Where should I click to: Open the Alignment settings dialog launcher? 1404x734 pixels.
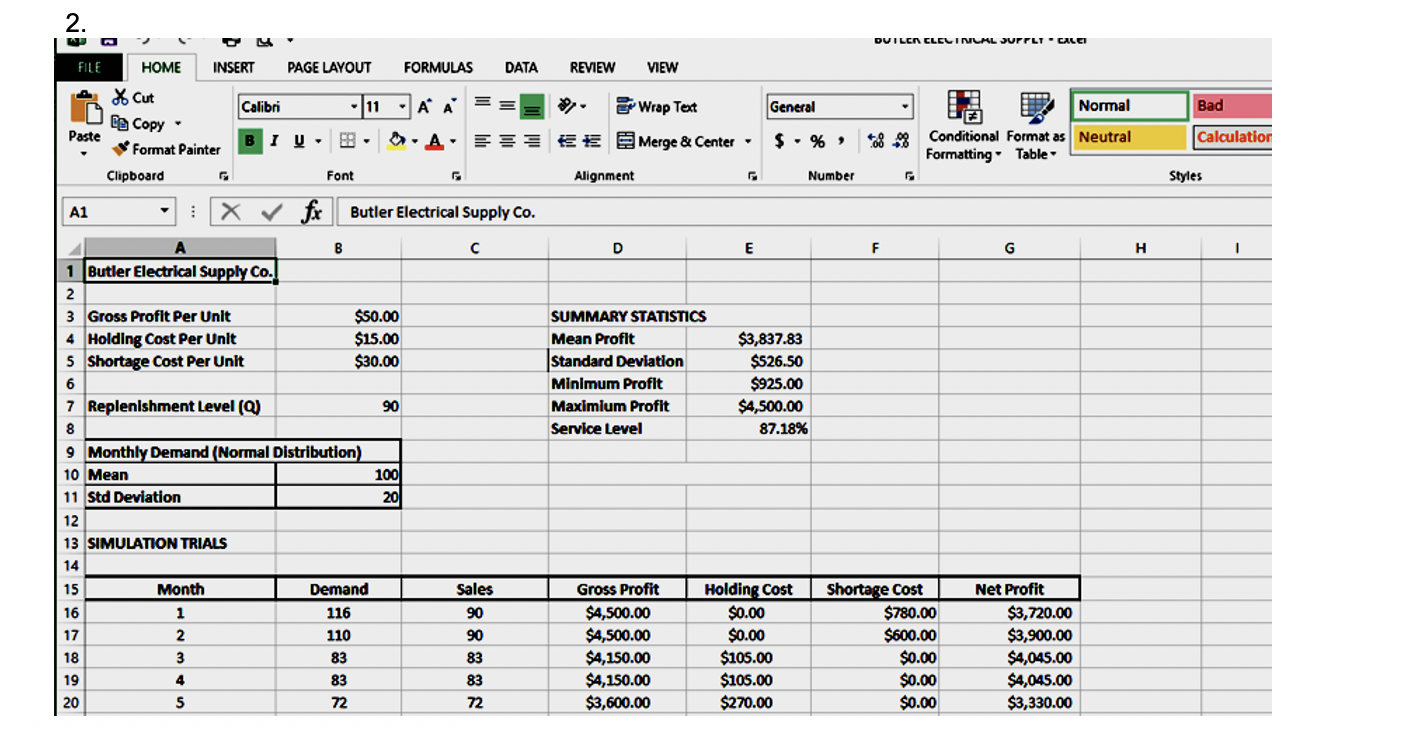click(x=753, y=176)
